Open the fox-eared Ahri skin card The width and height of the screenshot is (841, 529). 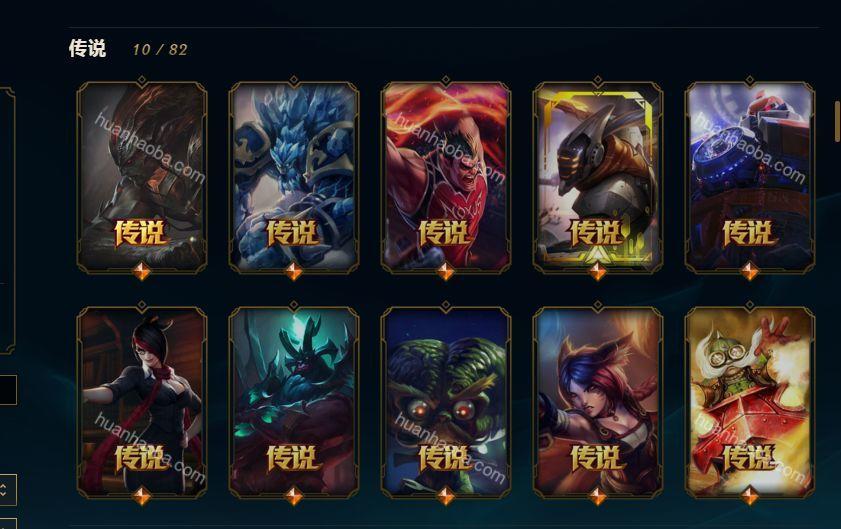597,402
